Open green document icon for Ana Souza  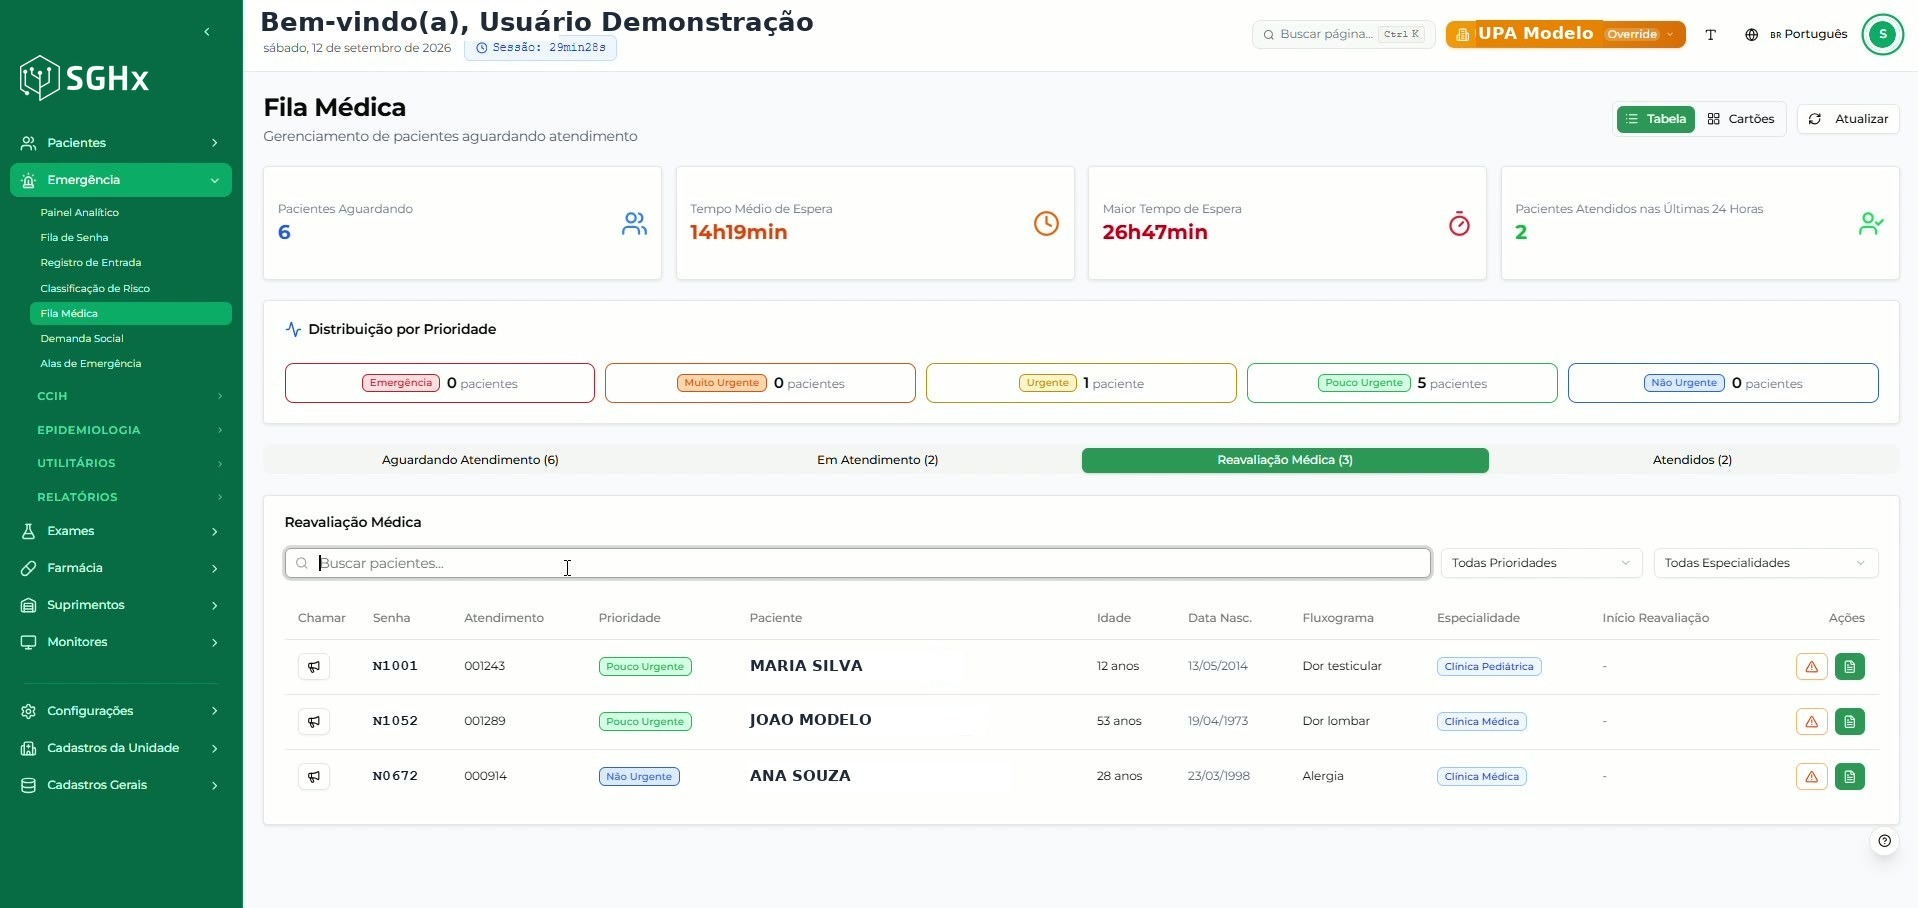pos(1850,776)
